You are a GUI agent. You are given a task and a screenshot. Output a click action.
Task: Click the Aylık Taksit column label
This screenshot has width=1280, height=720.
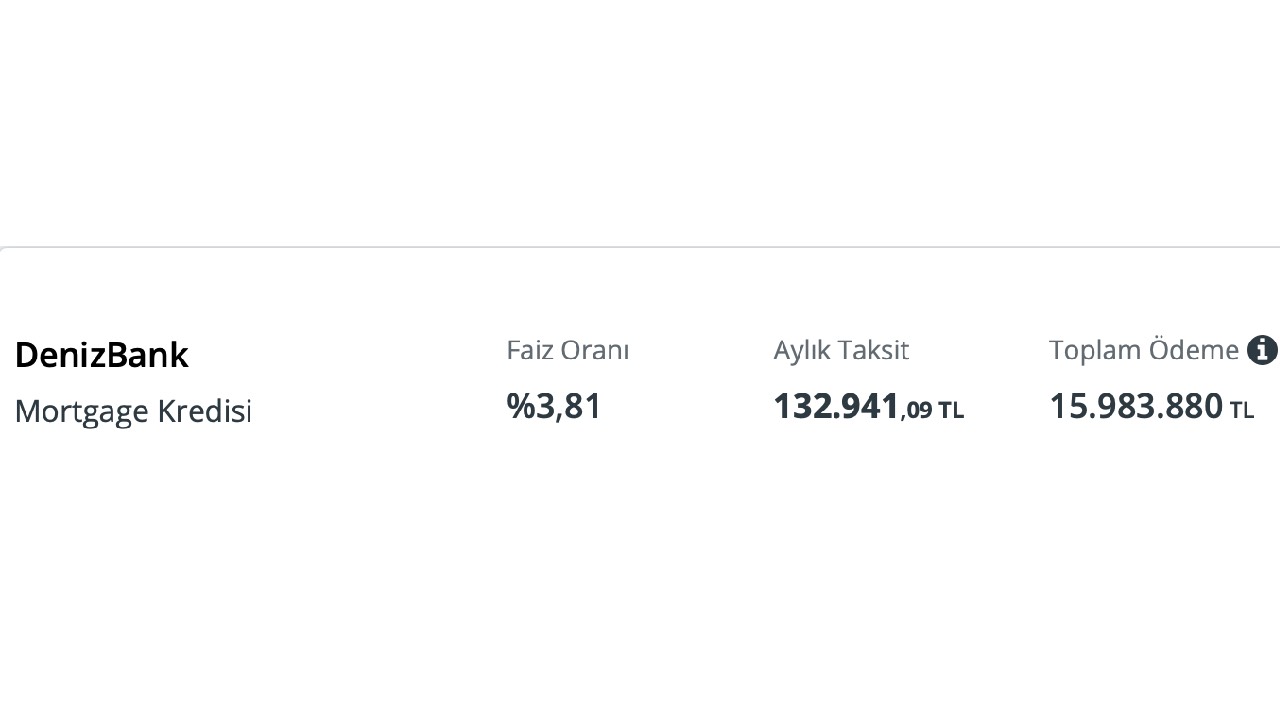click(x=840, y=350)
